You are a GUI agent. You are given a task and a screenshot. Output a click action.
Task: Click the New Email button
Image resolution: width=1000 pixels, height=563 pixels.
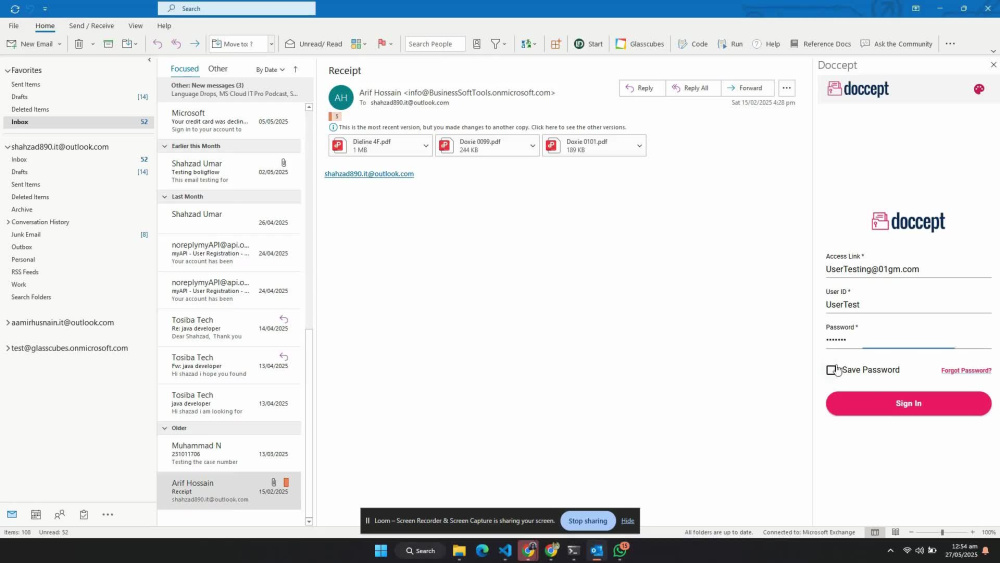pyautogui.click(x=29, y=44)
